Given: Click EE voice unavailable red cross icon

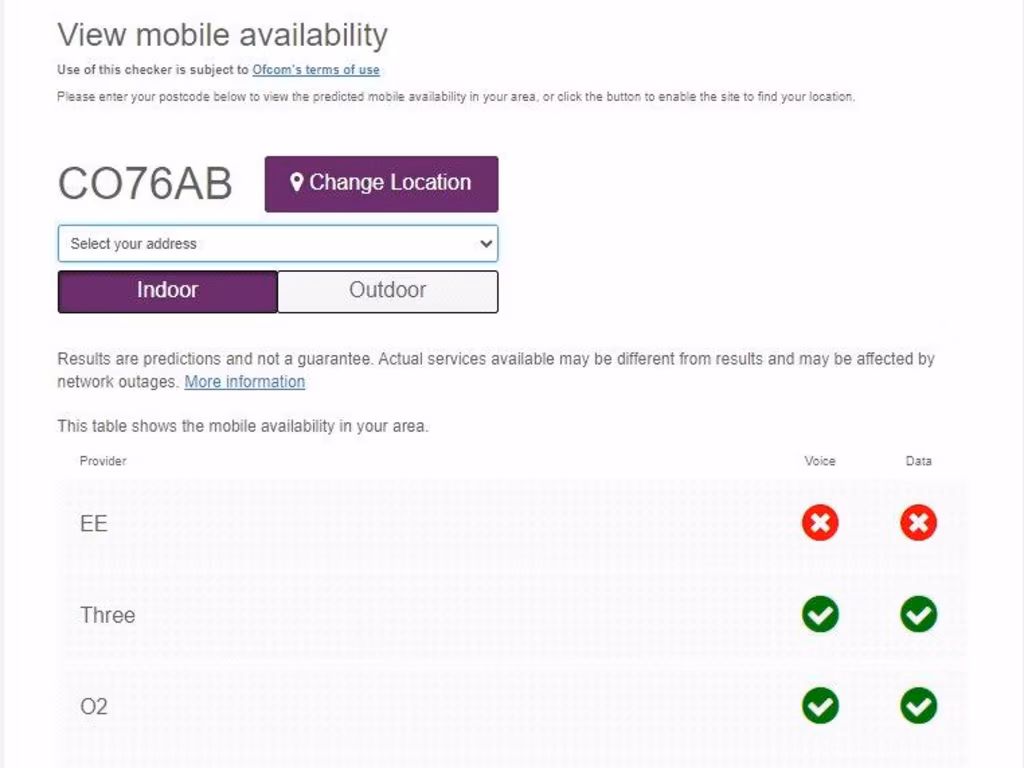Looking at the screenshot, I should [x=820, y=522].
